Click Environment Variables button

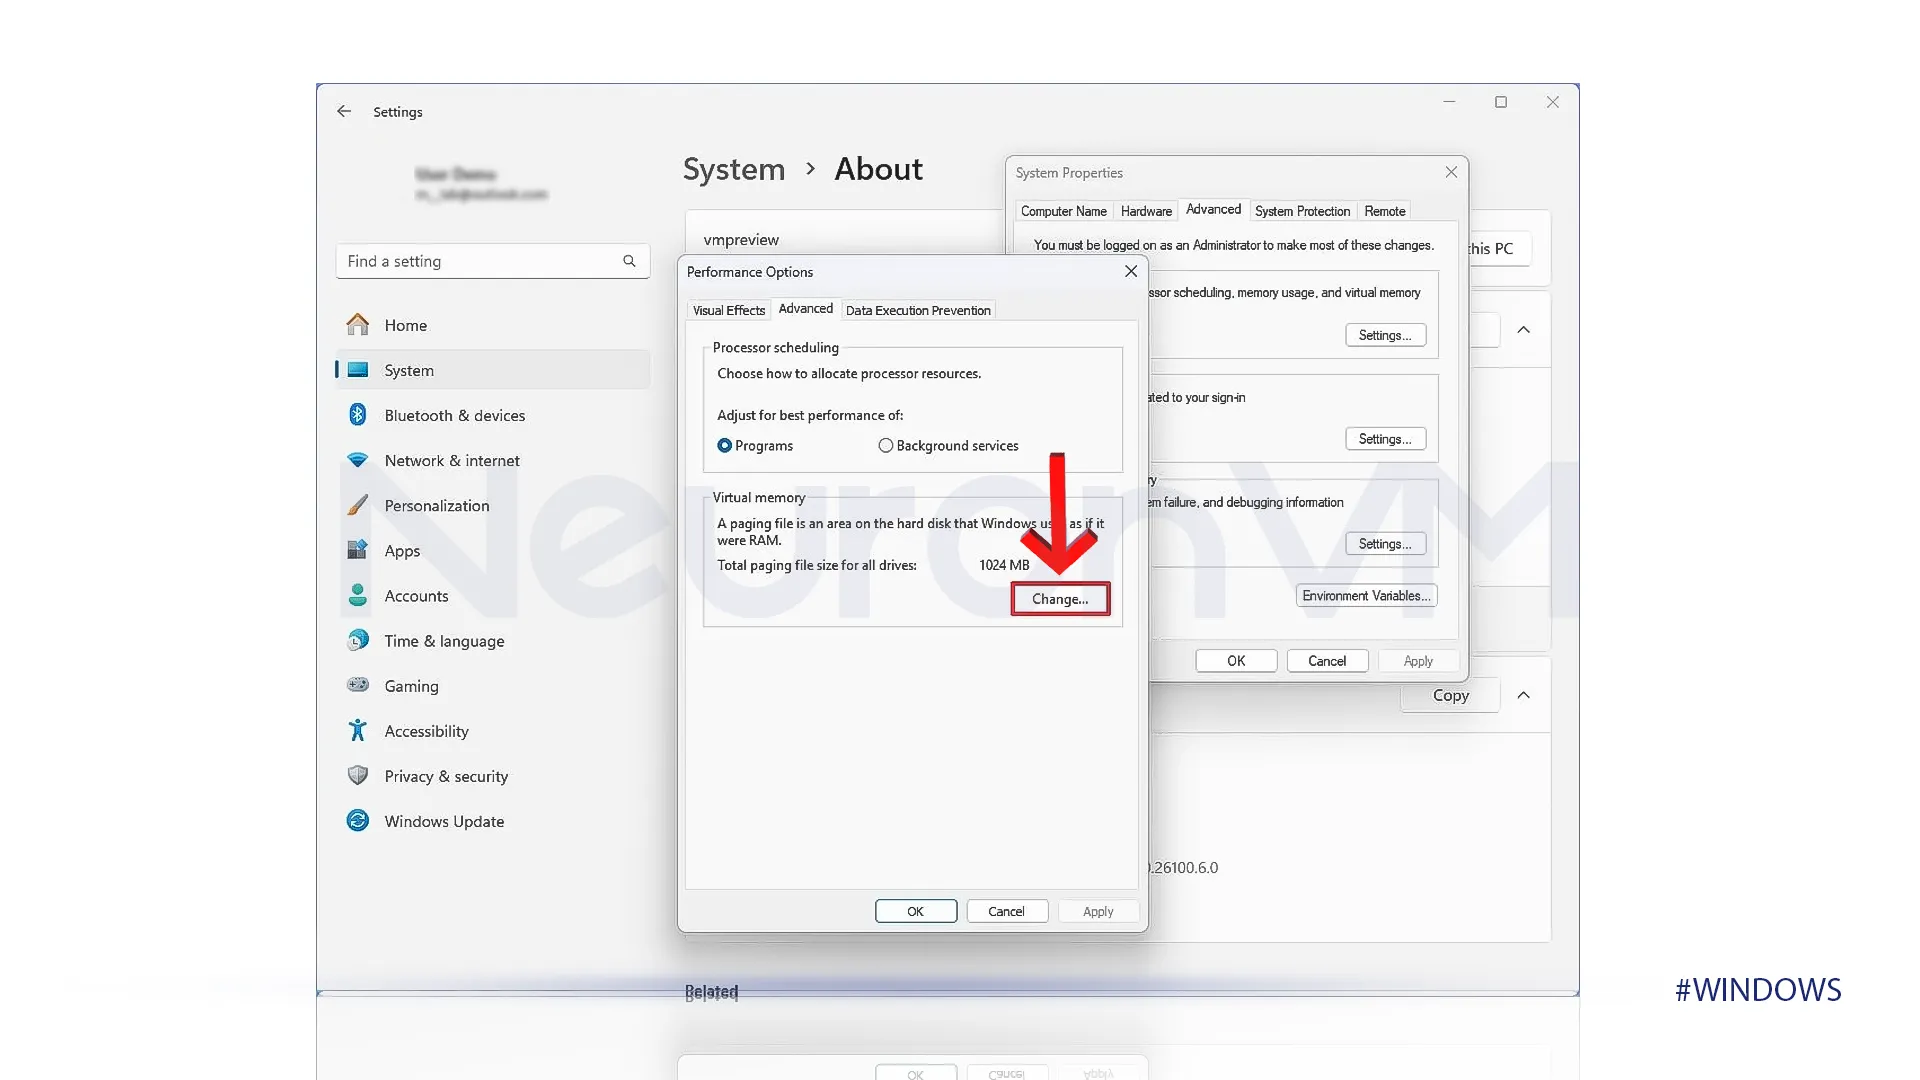(x=1366, y=595)
